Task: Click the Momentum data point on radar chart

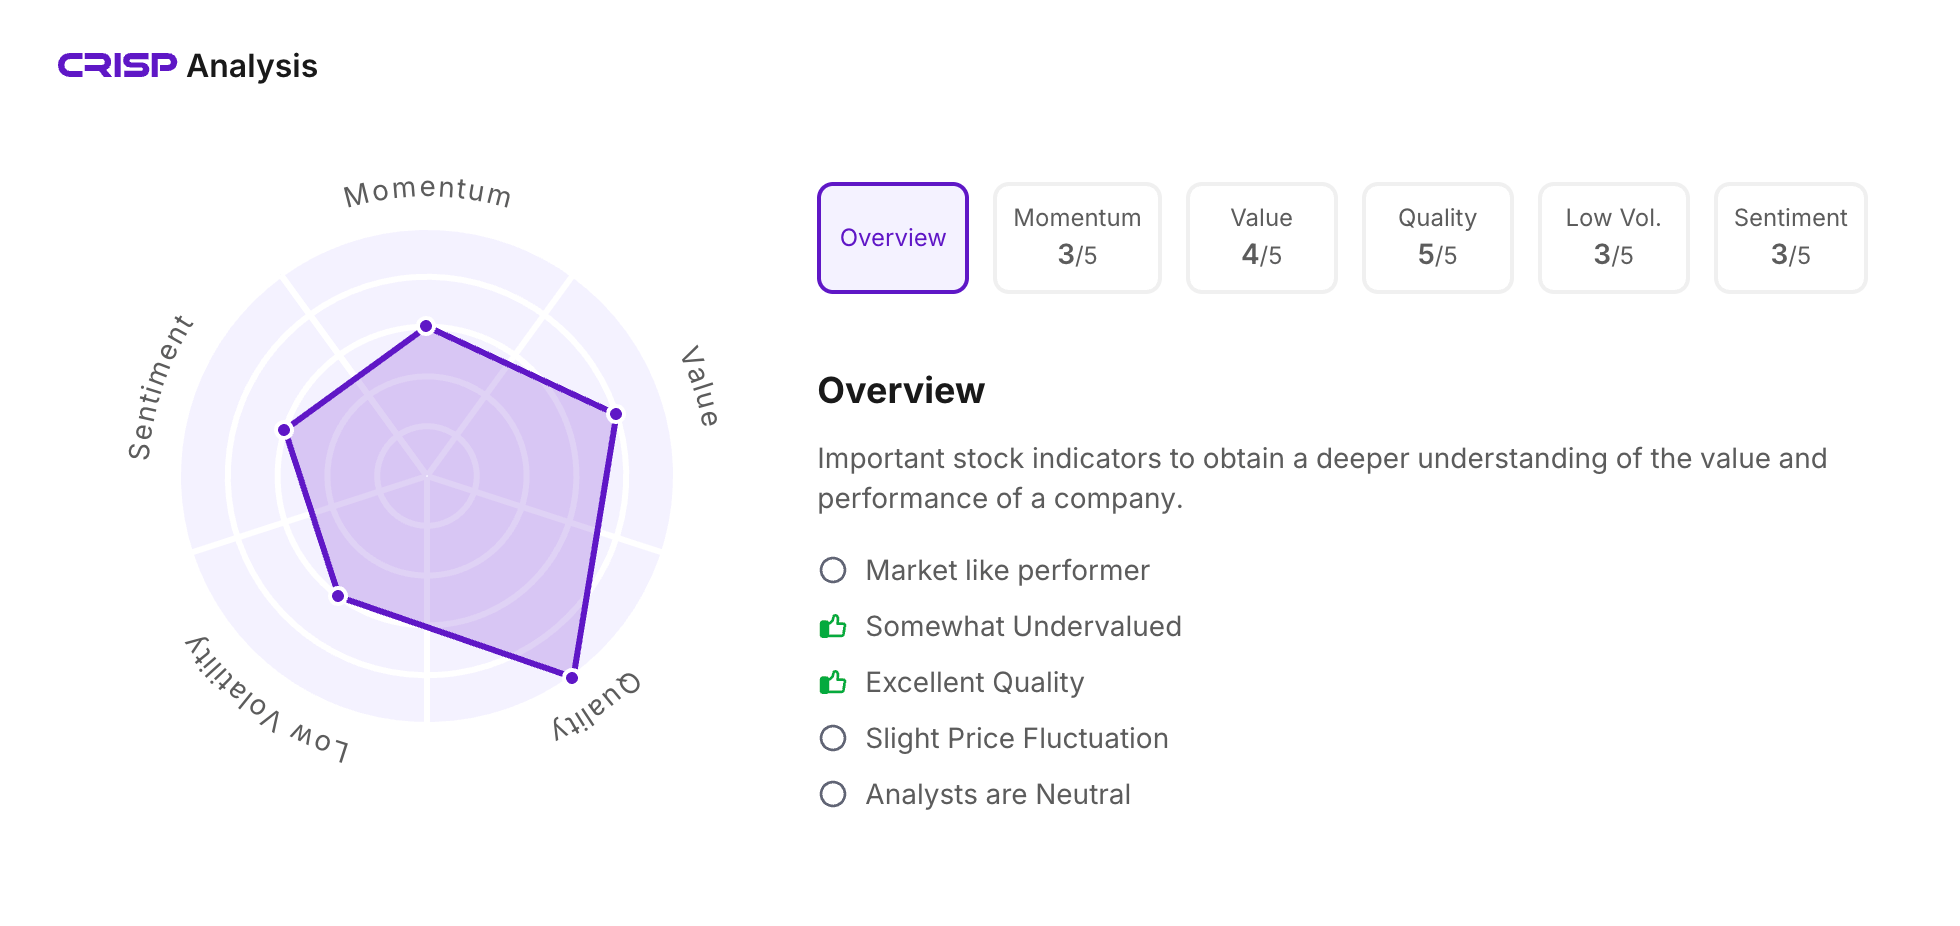Action: pyautogui.click(x=426, y=326)
